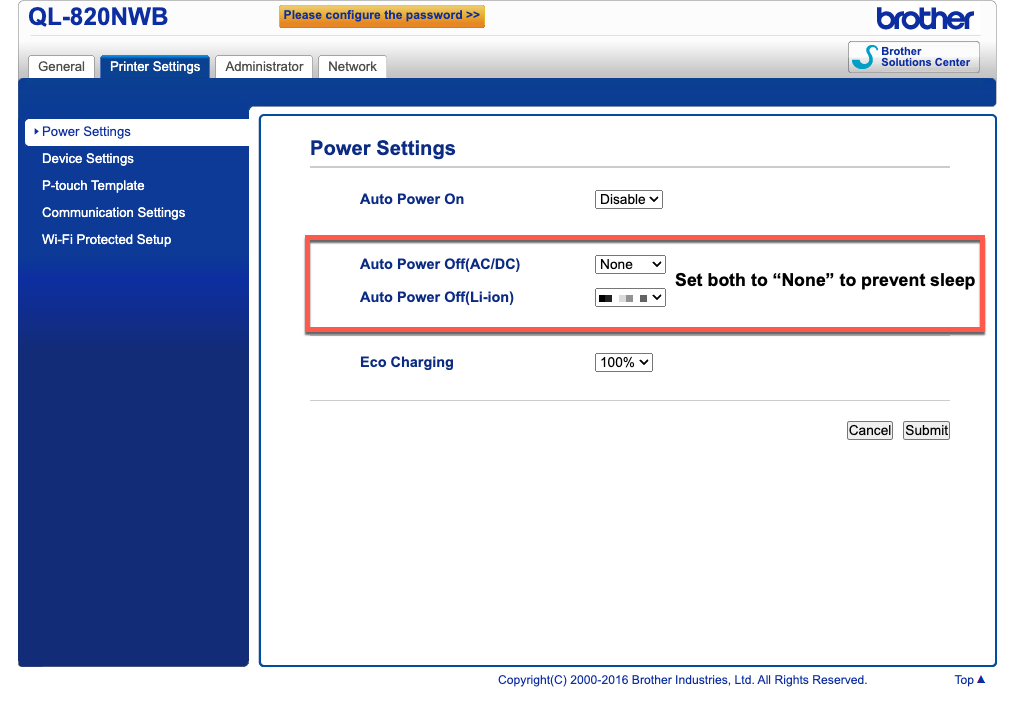Click Please configure the password banner
This screenshot has height=711, width=1036.
click(382, 16)
